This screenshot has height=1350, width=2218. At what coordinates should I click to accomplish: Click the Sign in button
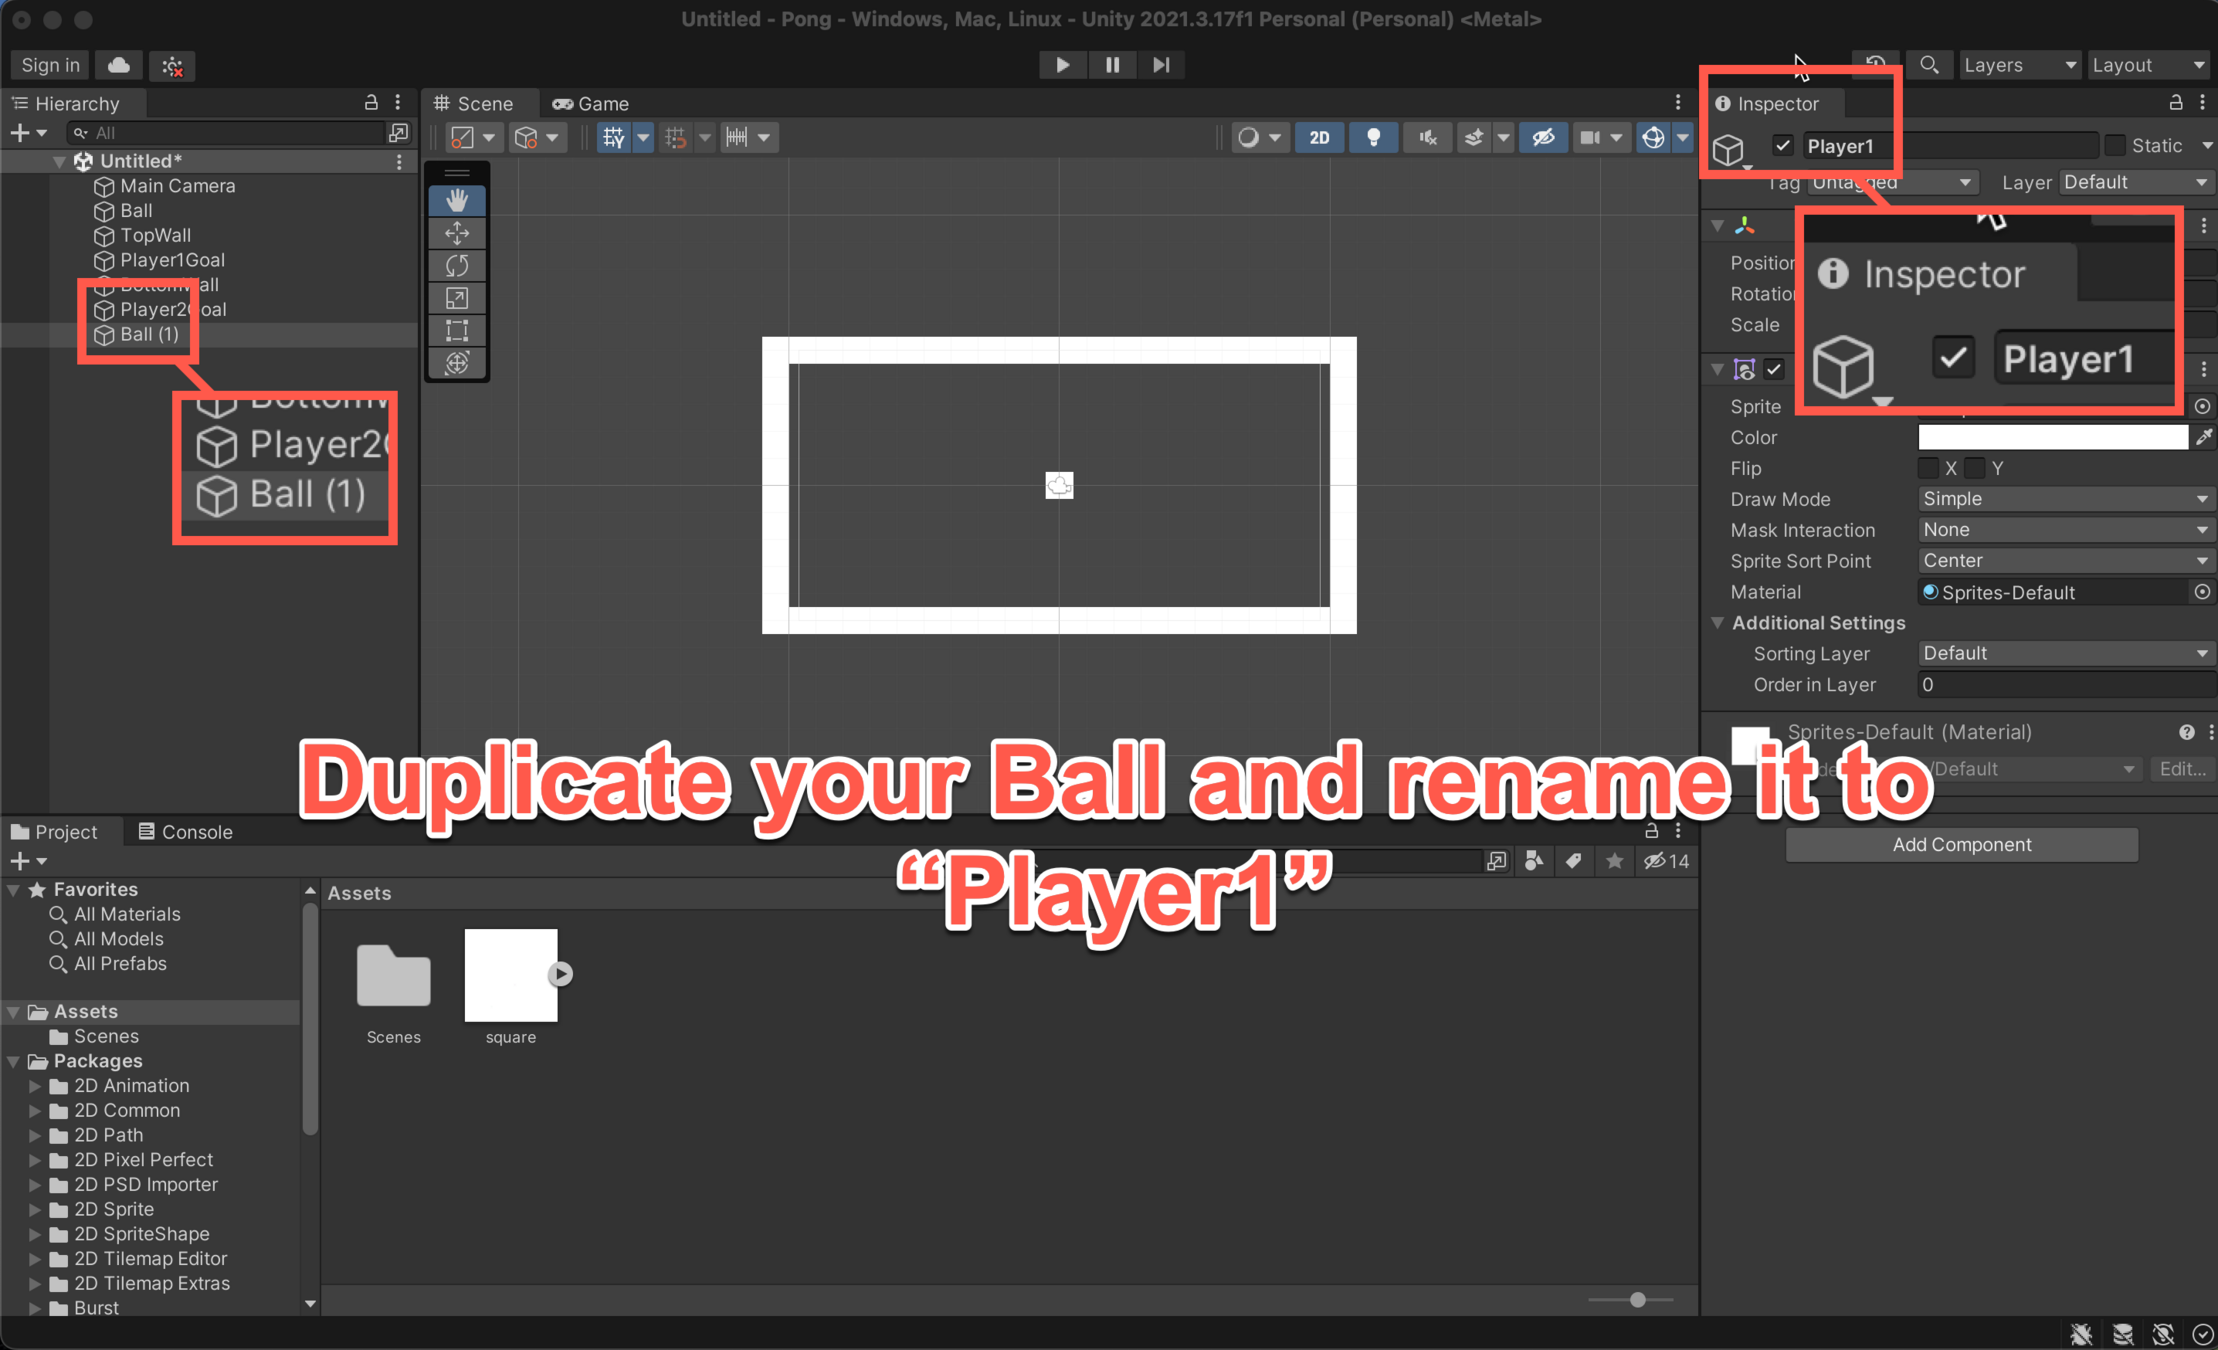[x=50, y=65]
